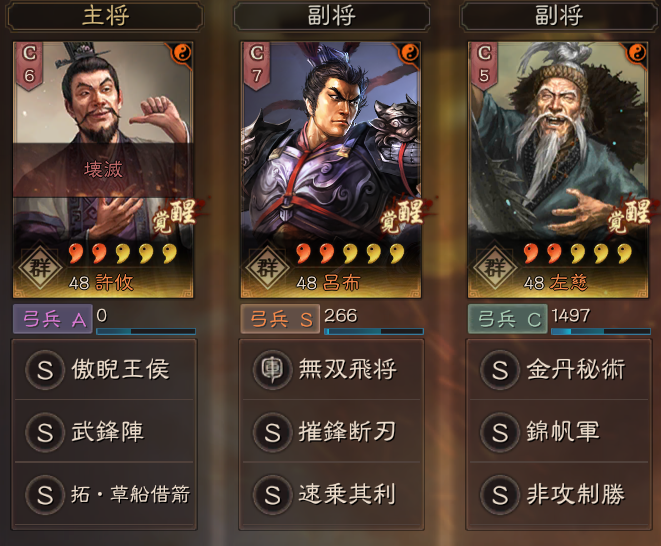Click the yin-yang icon on 呂布's card

[409, 53]
